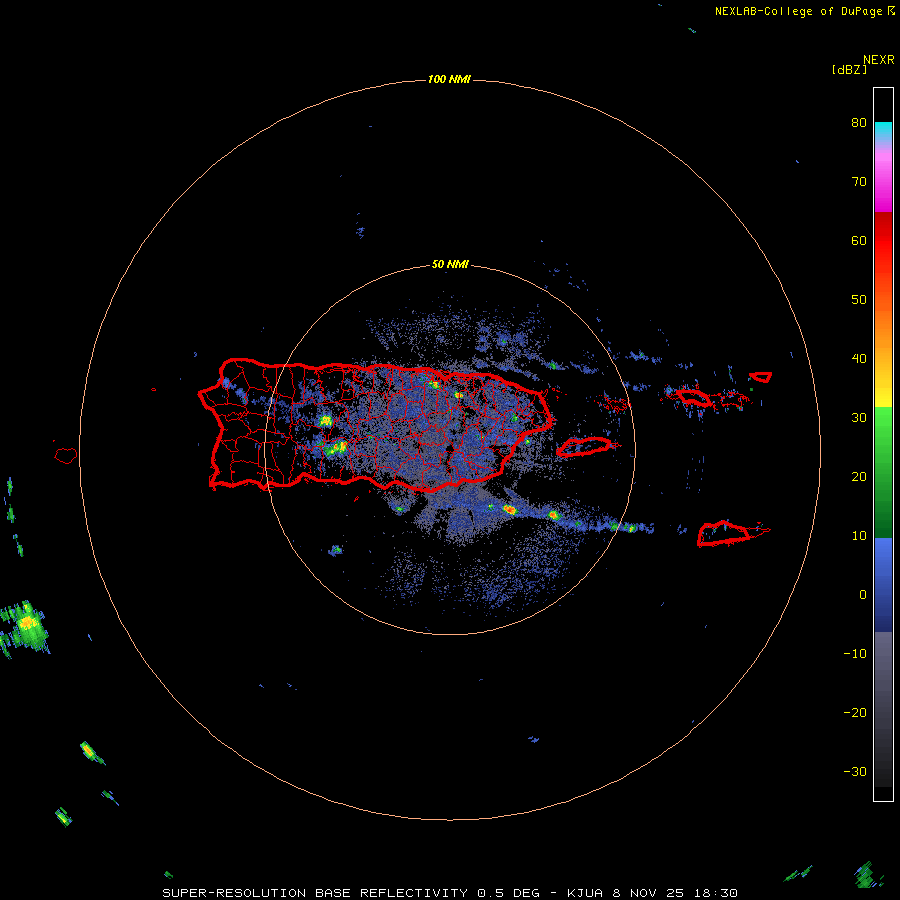Viewport: 900px width, 900px height.
Task: Click the 60 dBZ scale value
Action: click(859, 241)
